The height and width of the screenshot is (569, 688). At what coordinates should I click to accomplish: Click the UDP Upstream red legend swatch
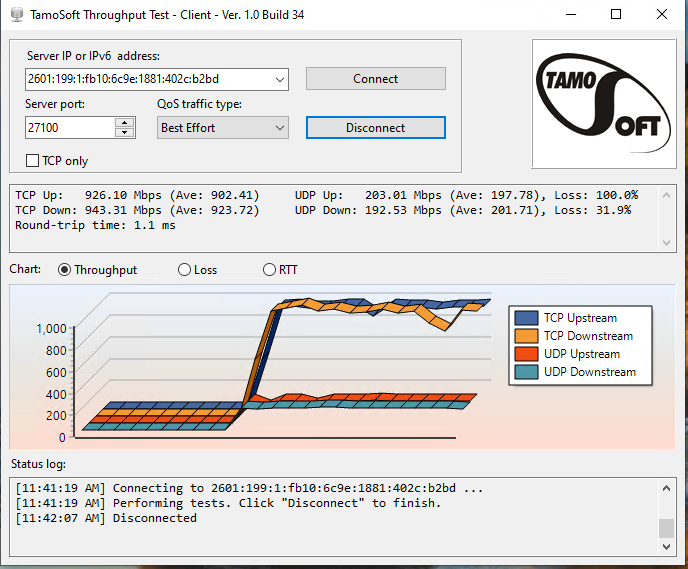point(526,354)
